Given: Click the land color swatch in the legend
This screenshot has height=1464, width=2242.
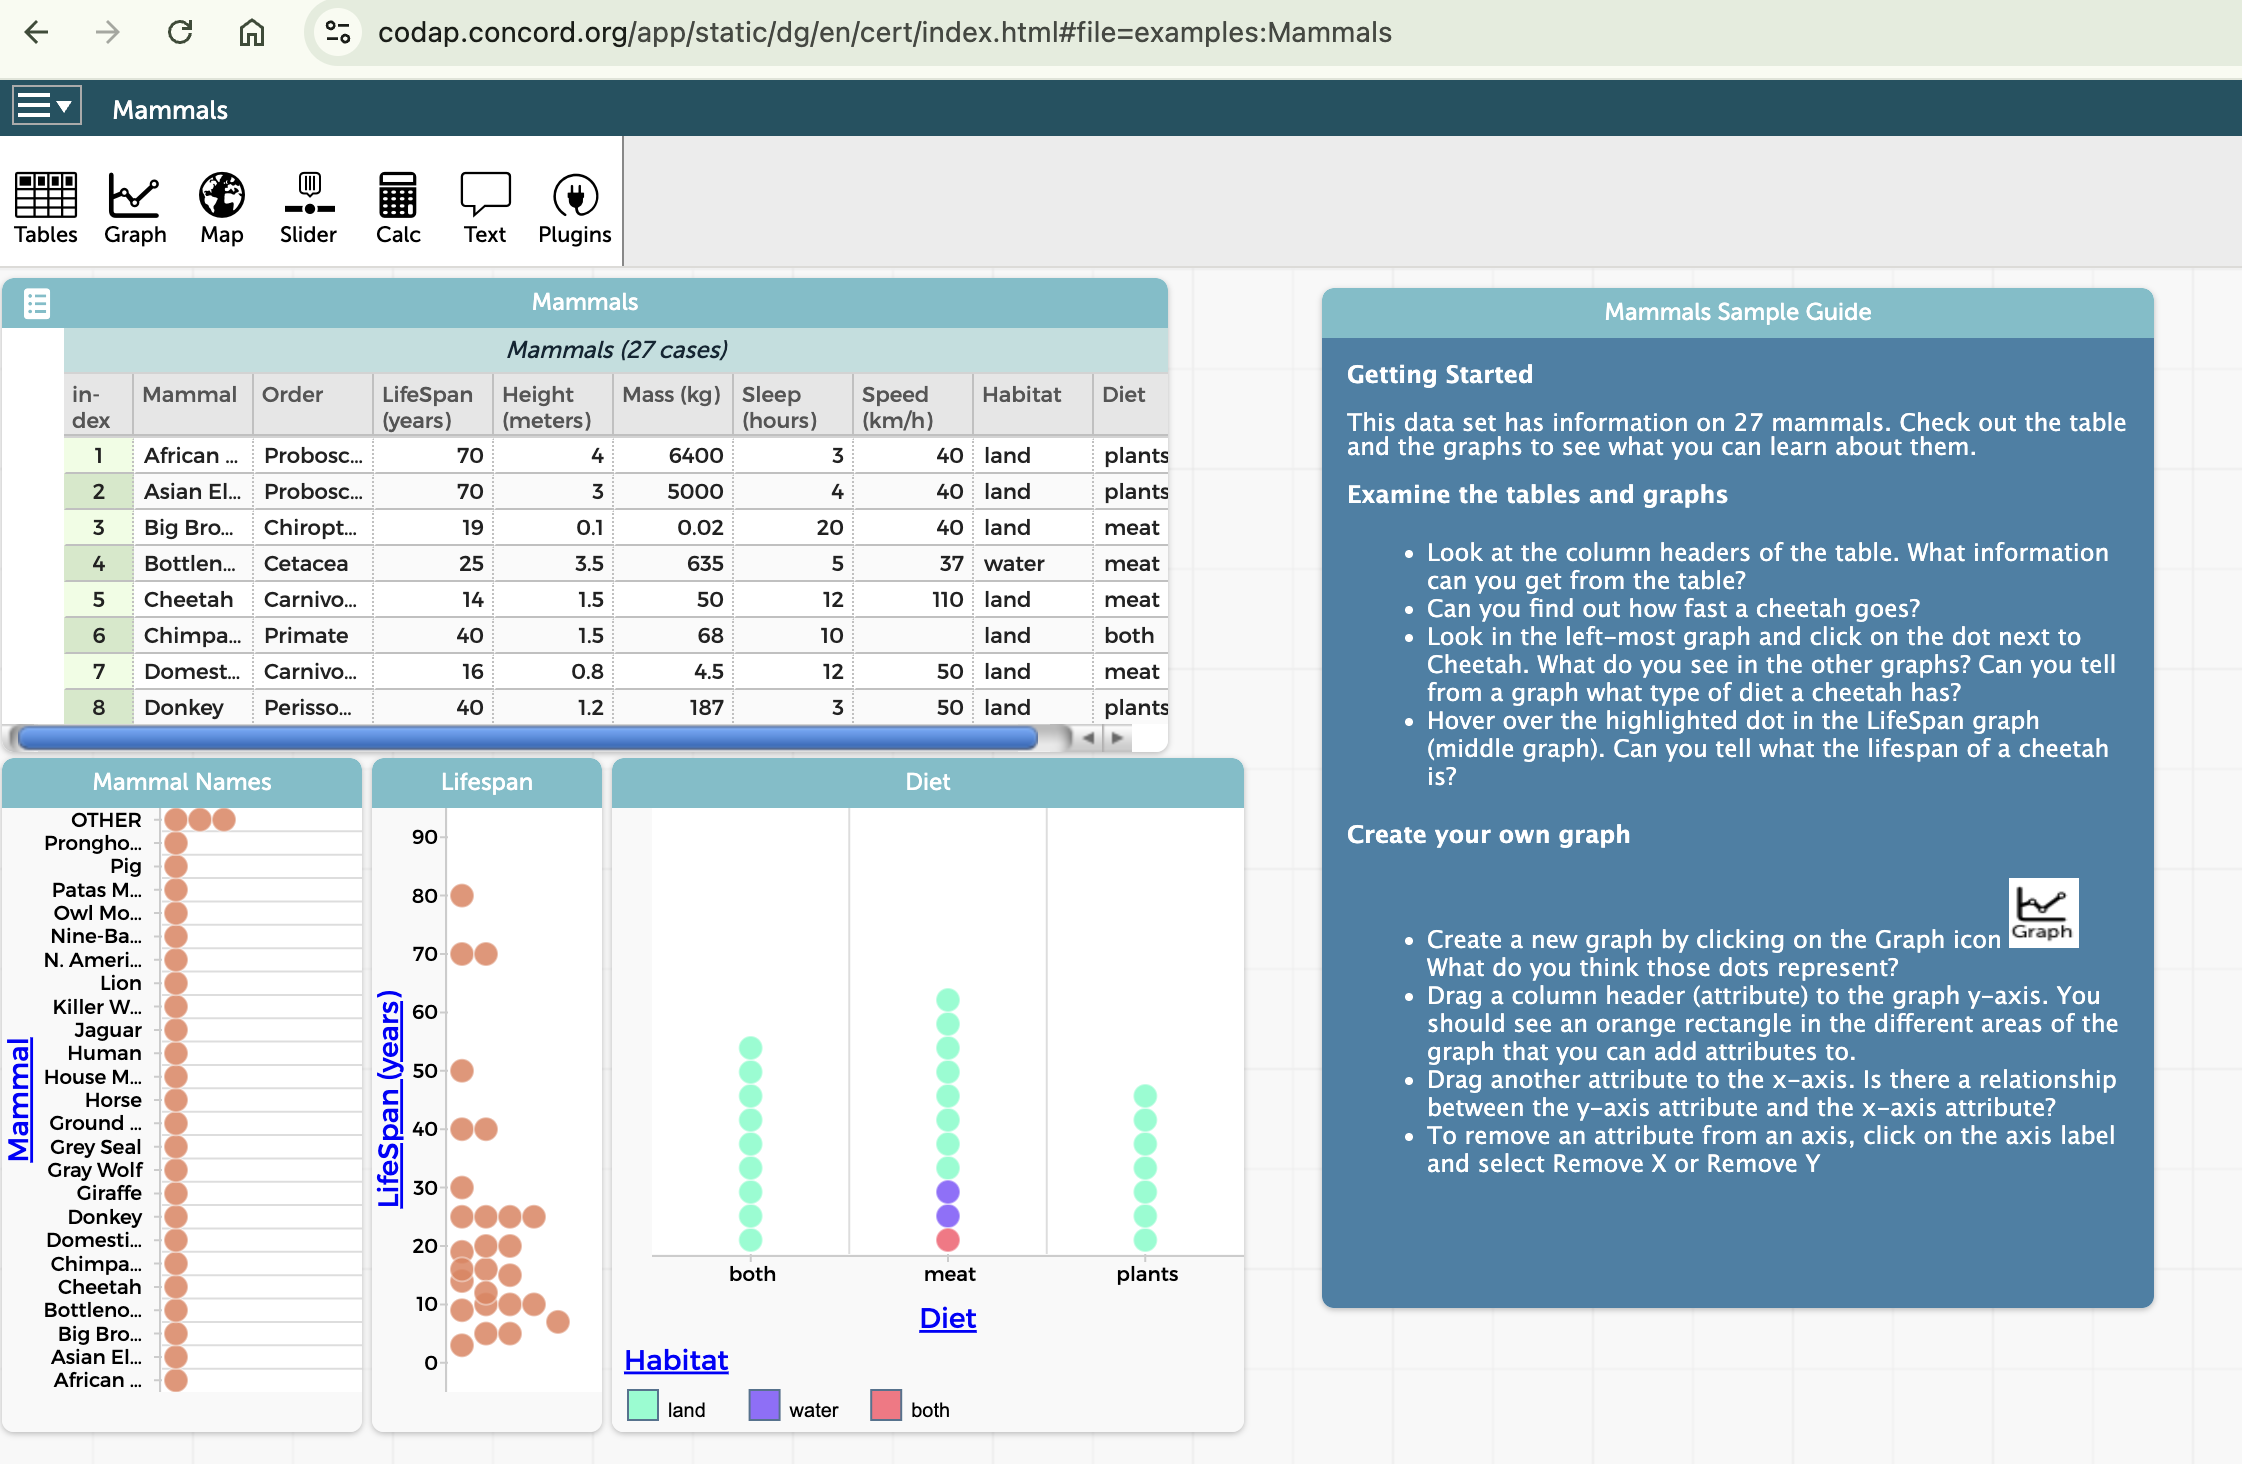Looking at the screenshot, I should pyautogui.click(x=642, y=1407).
